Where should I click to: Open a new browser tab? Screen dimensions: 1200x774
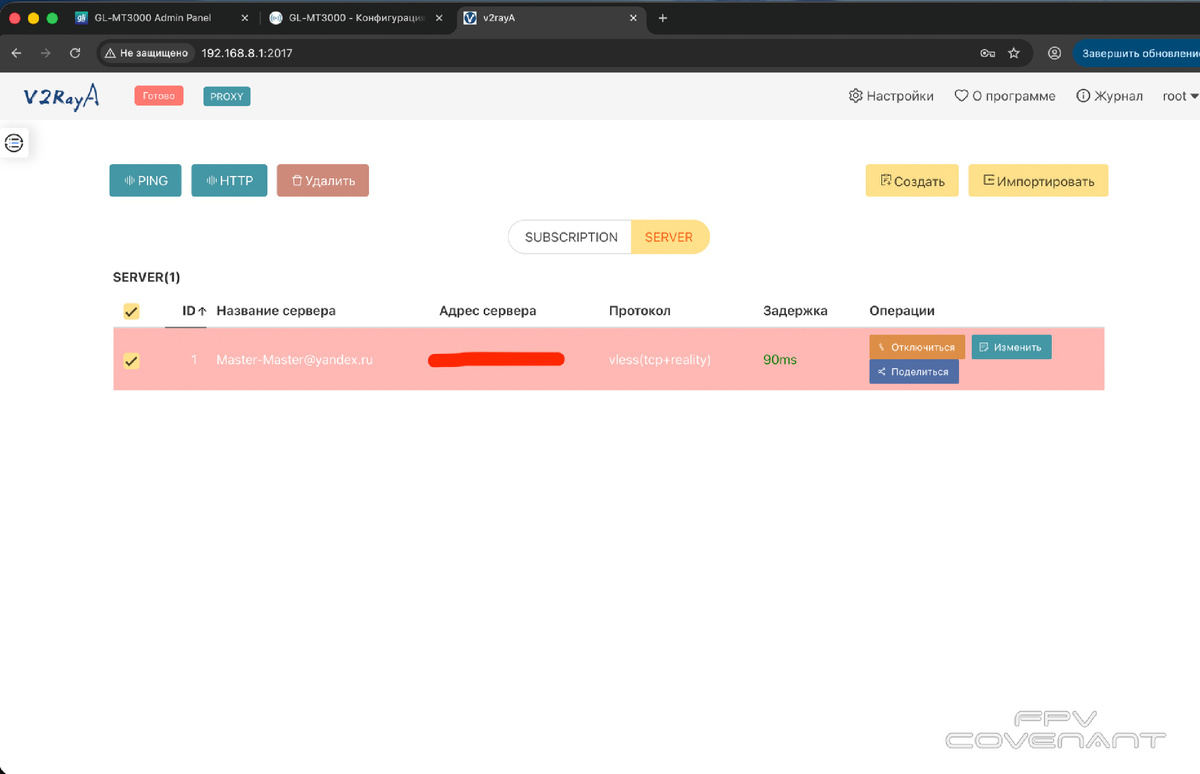tap(663, 18)
